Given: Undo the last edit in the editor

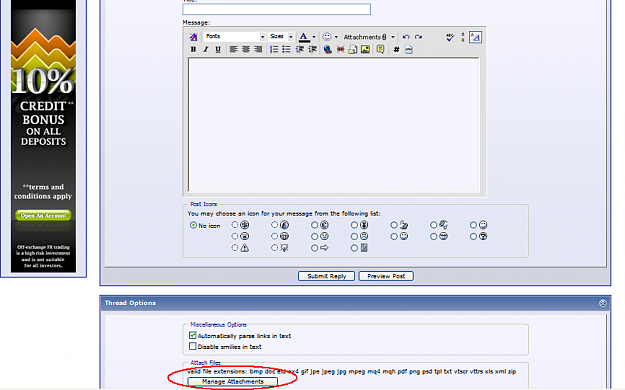Looking at the screenshot, I should pyautogui.click(x=406, y=37).
